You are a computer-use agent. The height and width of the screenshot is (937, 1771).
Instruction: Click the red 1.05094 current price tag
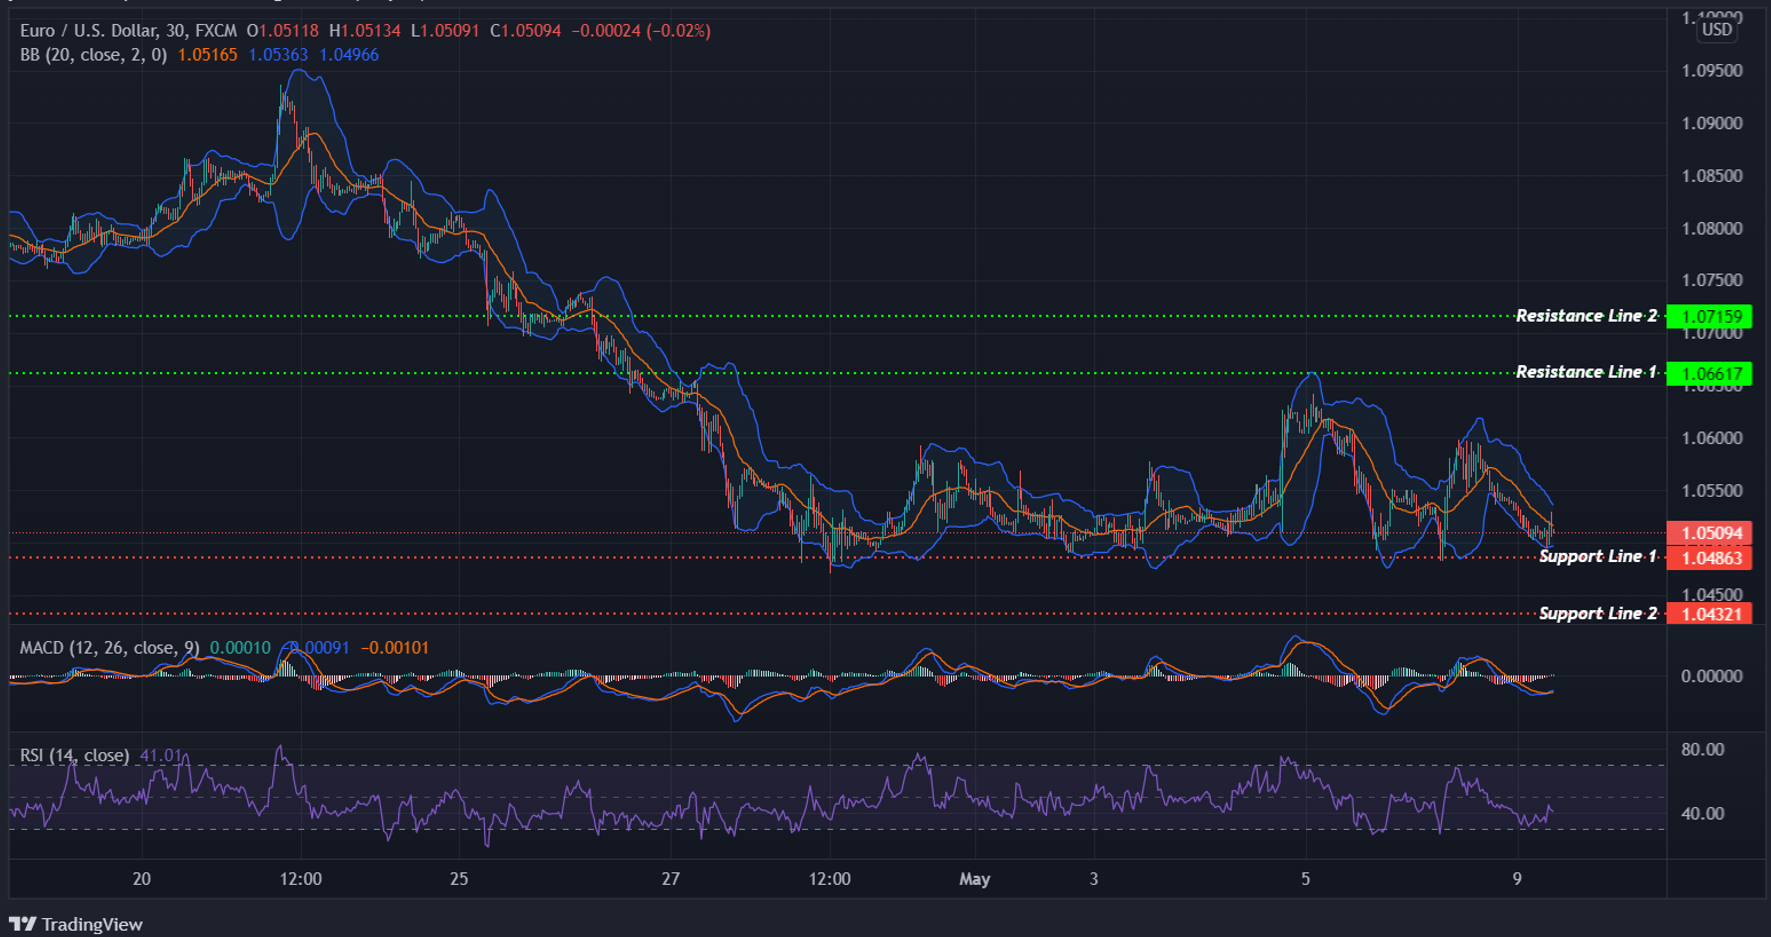[1711, 533]
